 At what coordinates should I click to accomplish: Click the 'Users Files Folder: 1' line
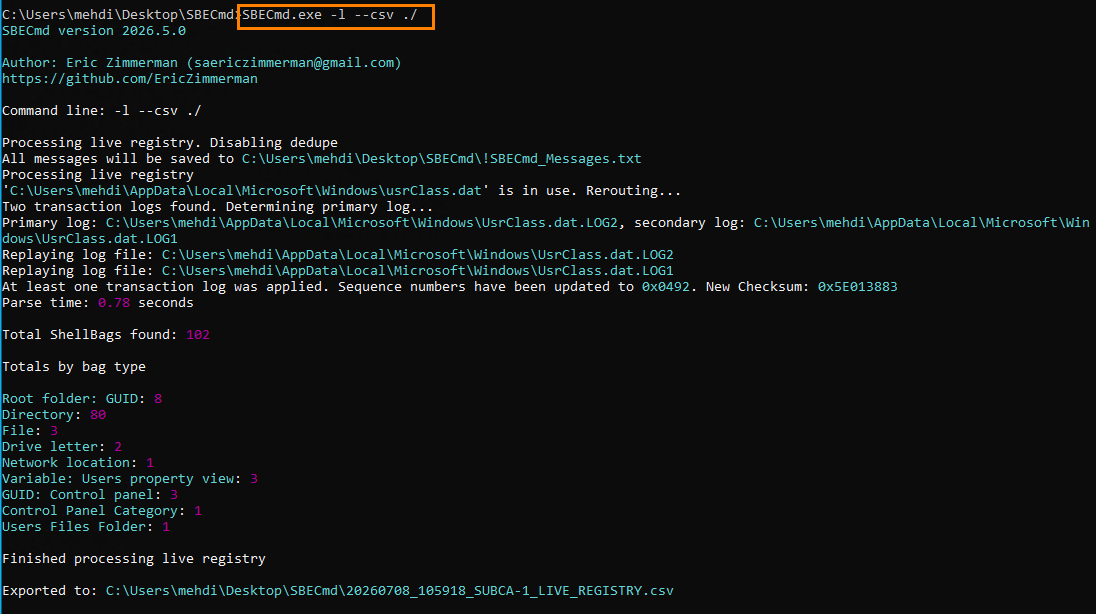pos(86,527)
